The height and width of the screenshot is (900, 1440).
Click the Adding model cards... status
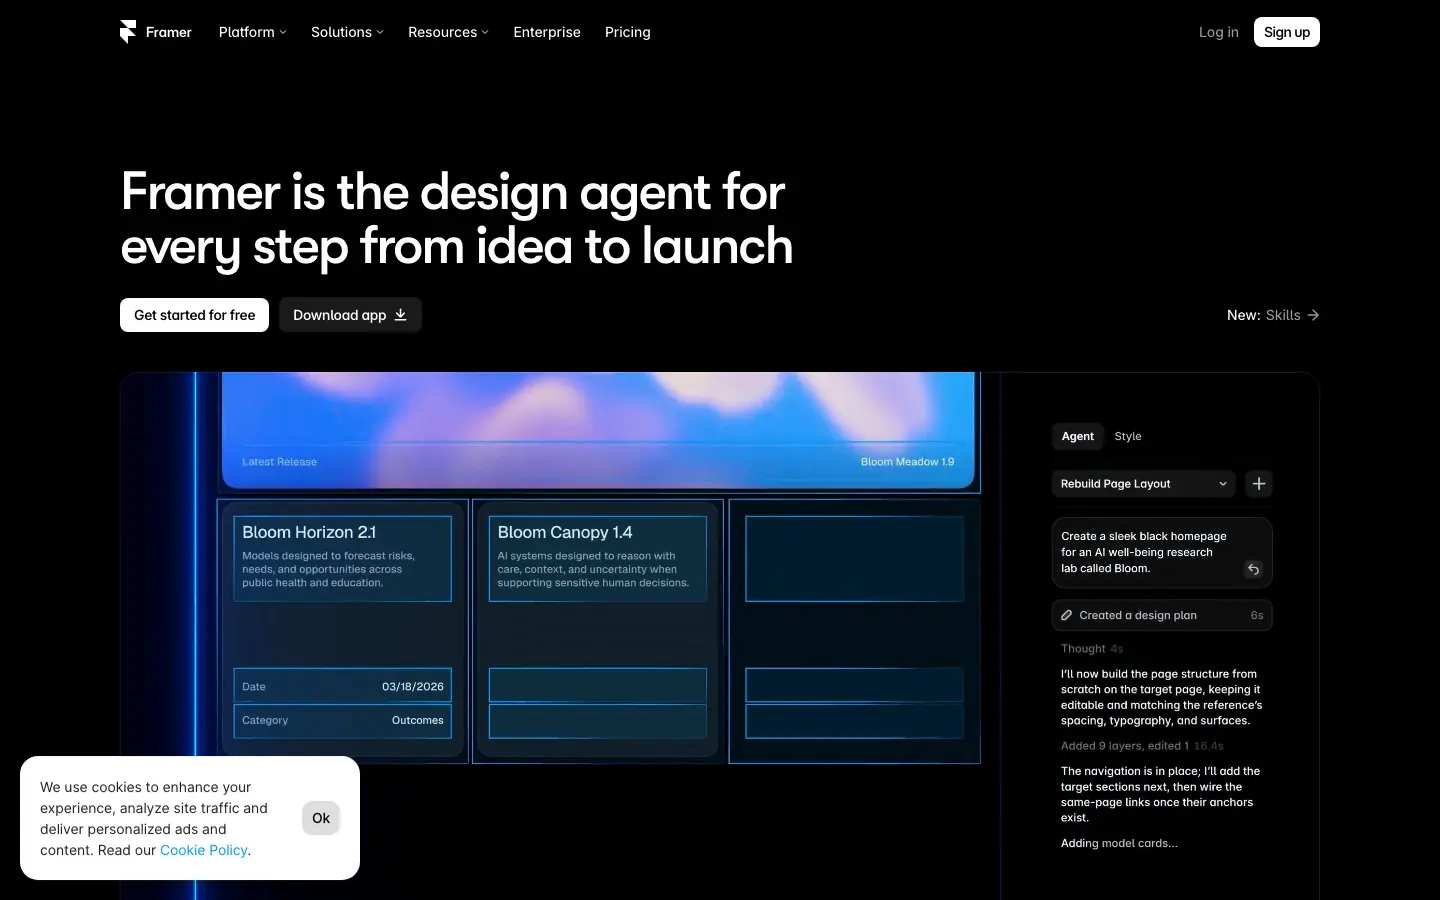tap(1119, 843)
